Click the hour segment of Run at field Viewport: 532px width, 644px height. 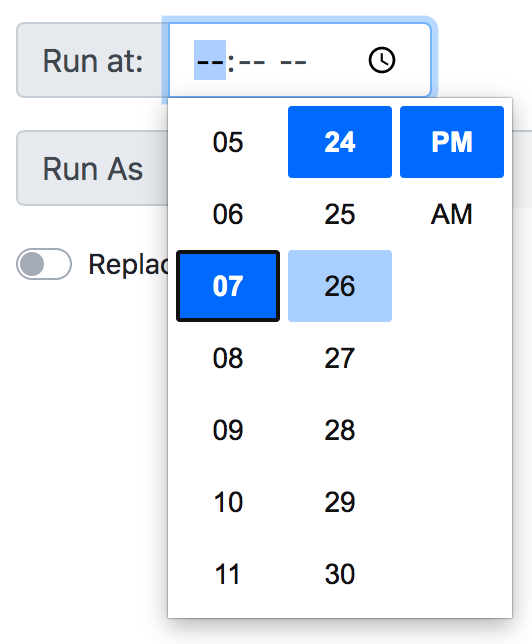tap(210, 60)
